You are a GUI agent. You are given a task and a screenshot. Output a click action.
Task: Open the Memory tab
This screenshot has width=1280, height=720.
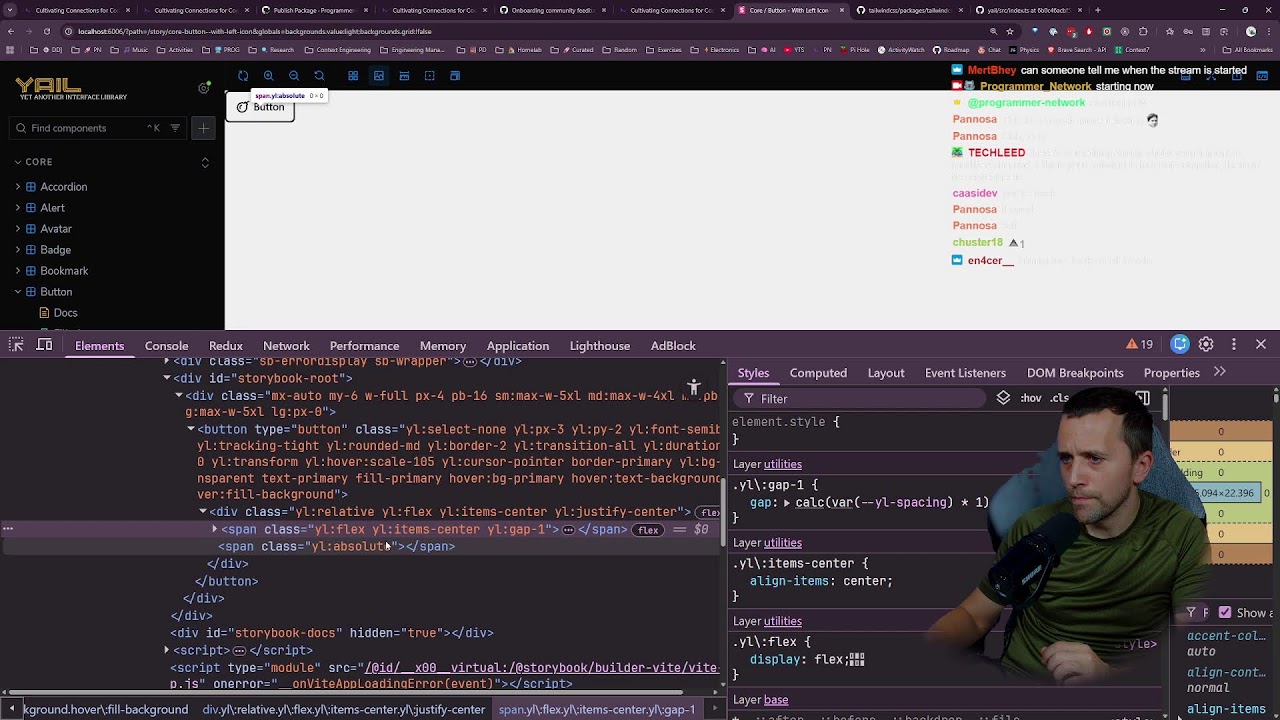[443, 346]
